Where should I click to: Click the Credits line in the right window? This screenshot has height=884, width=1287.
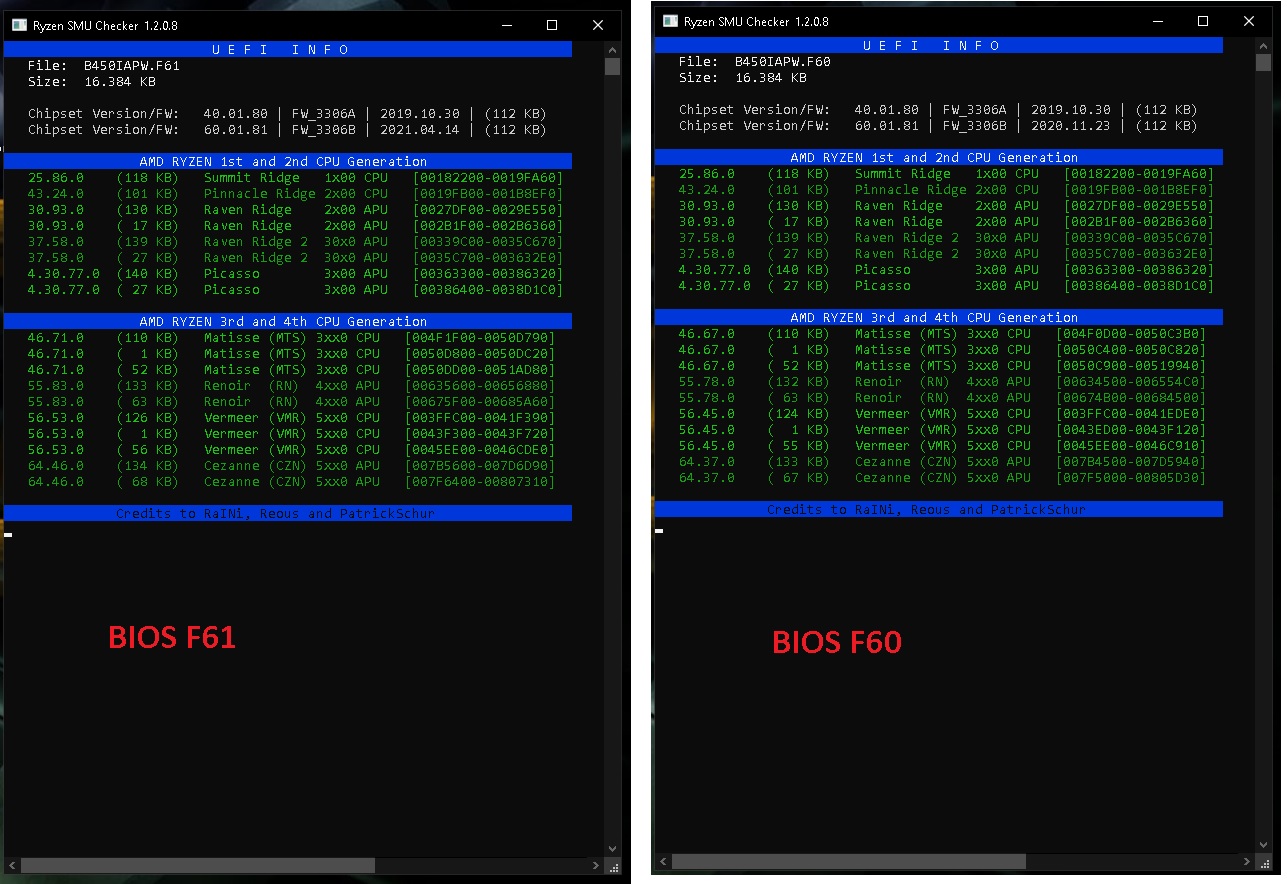point(938,509)
